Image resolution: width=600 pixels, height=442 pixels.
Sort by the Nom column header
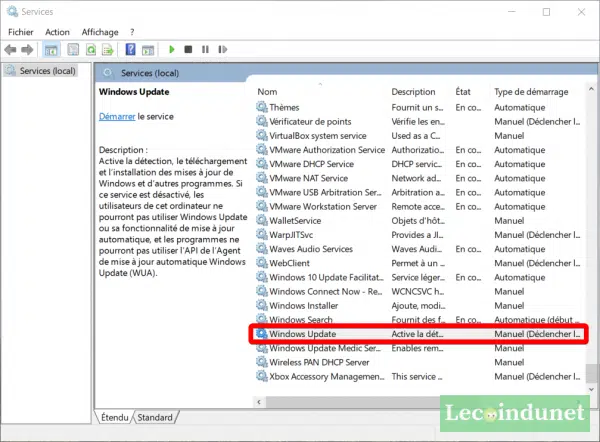coord(267,92)
